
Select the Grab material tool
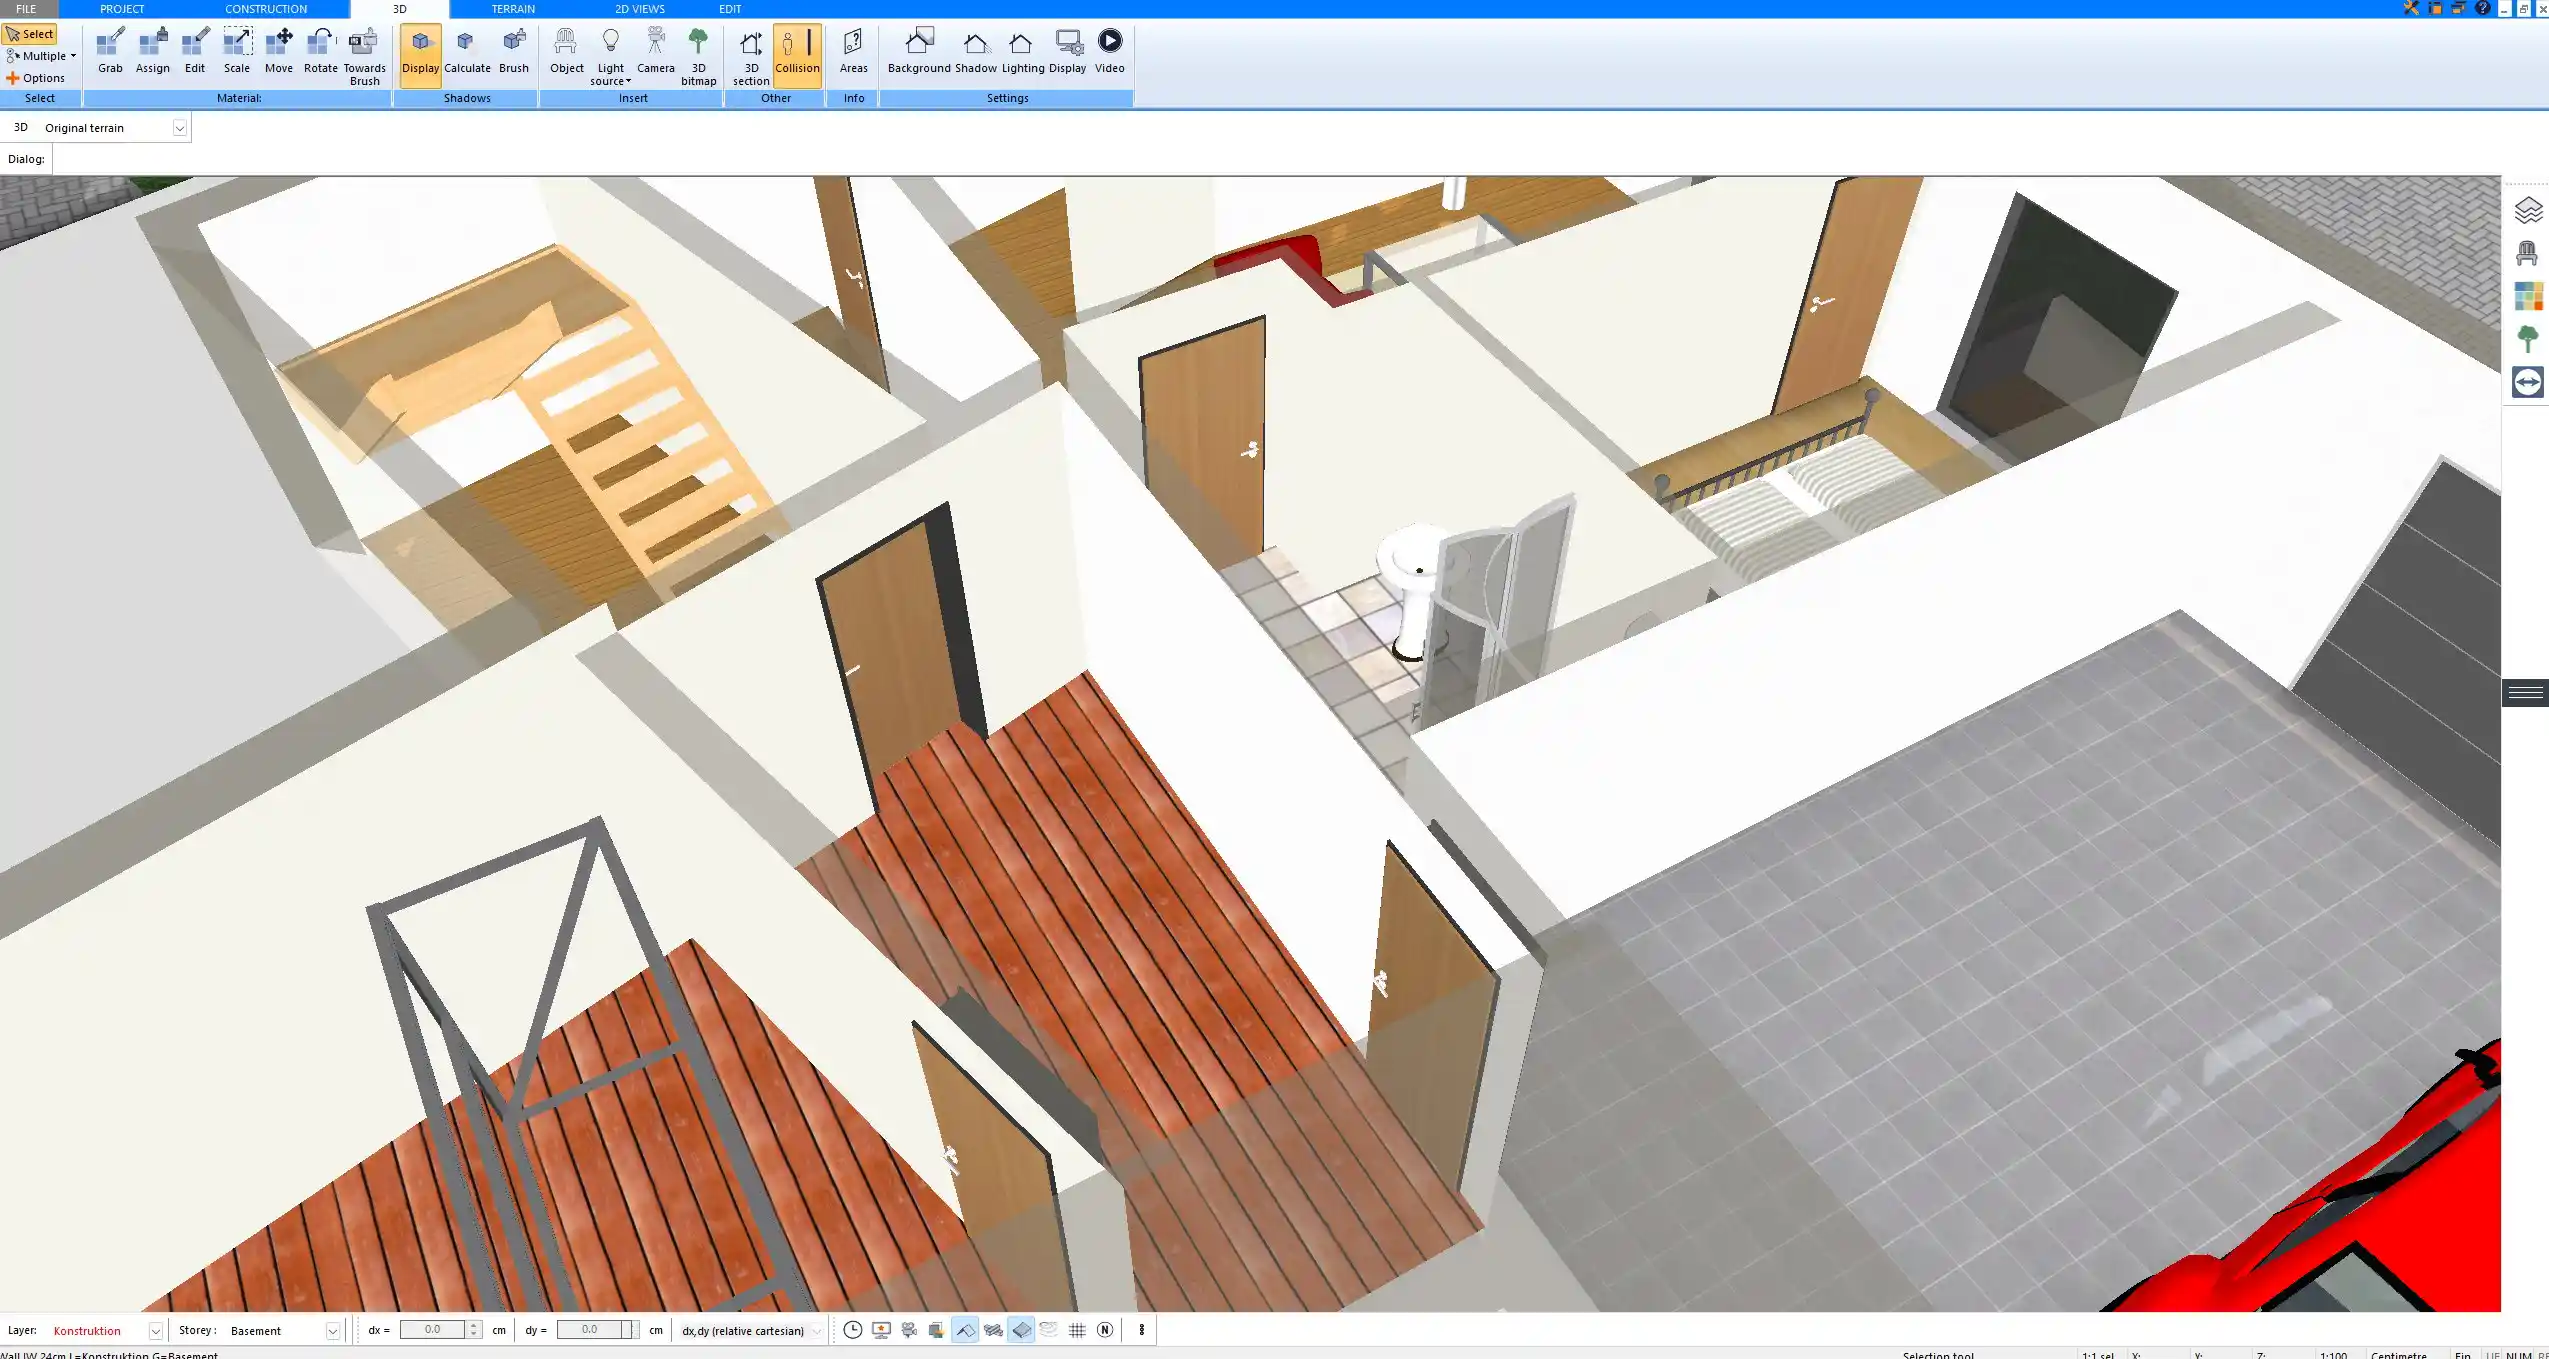[110, 52]
